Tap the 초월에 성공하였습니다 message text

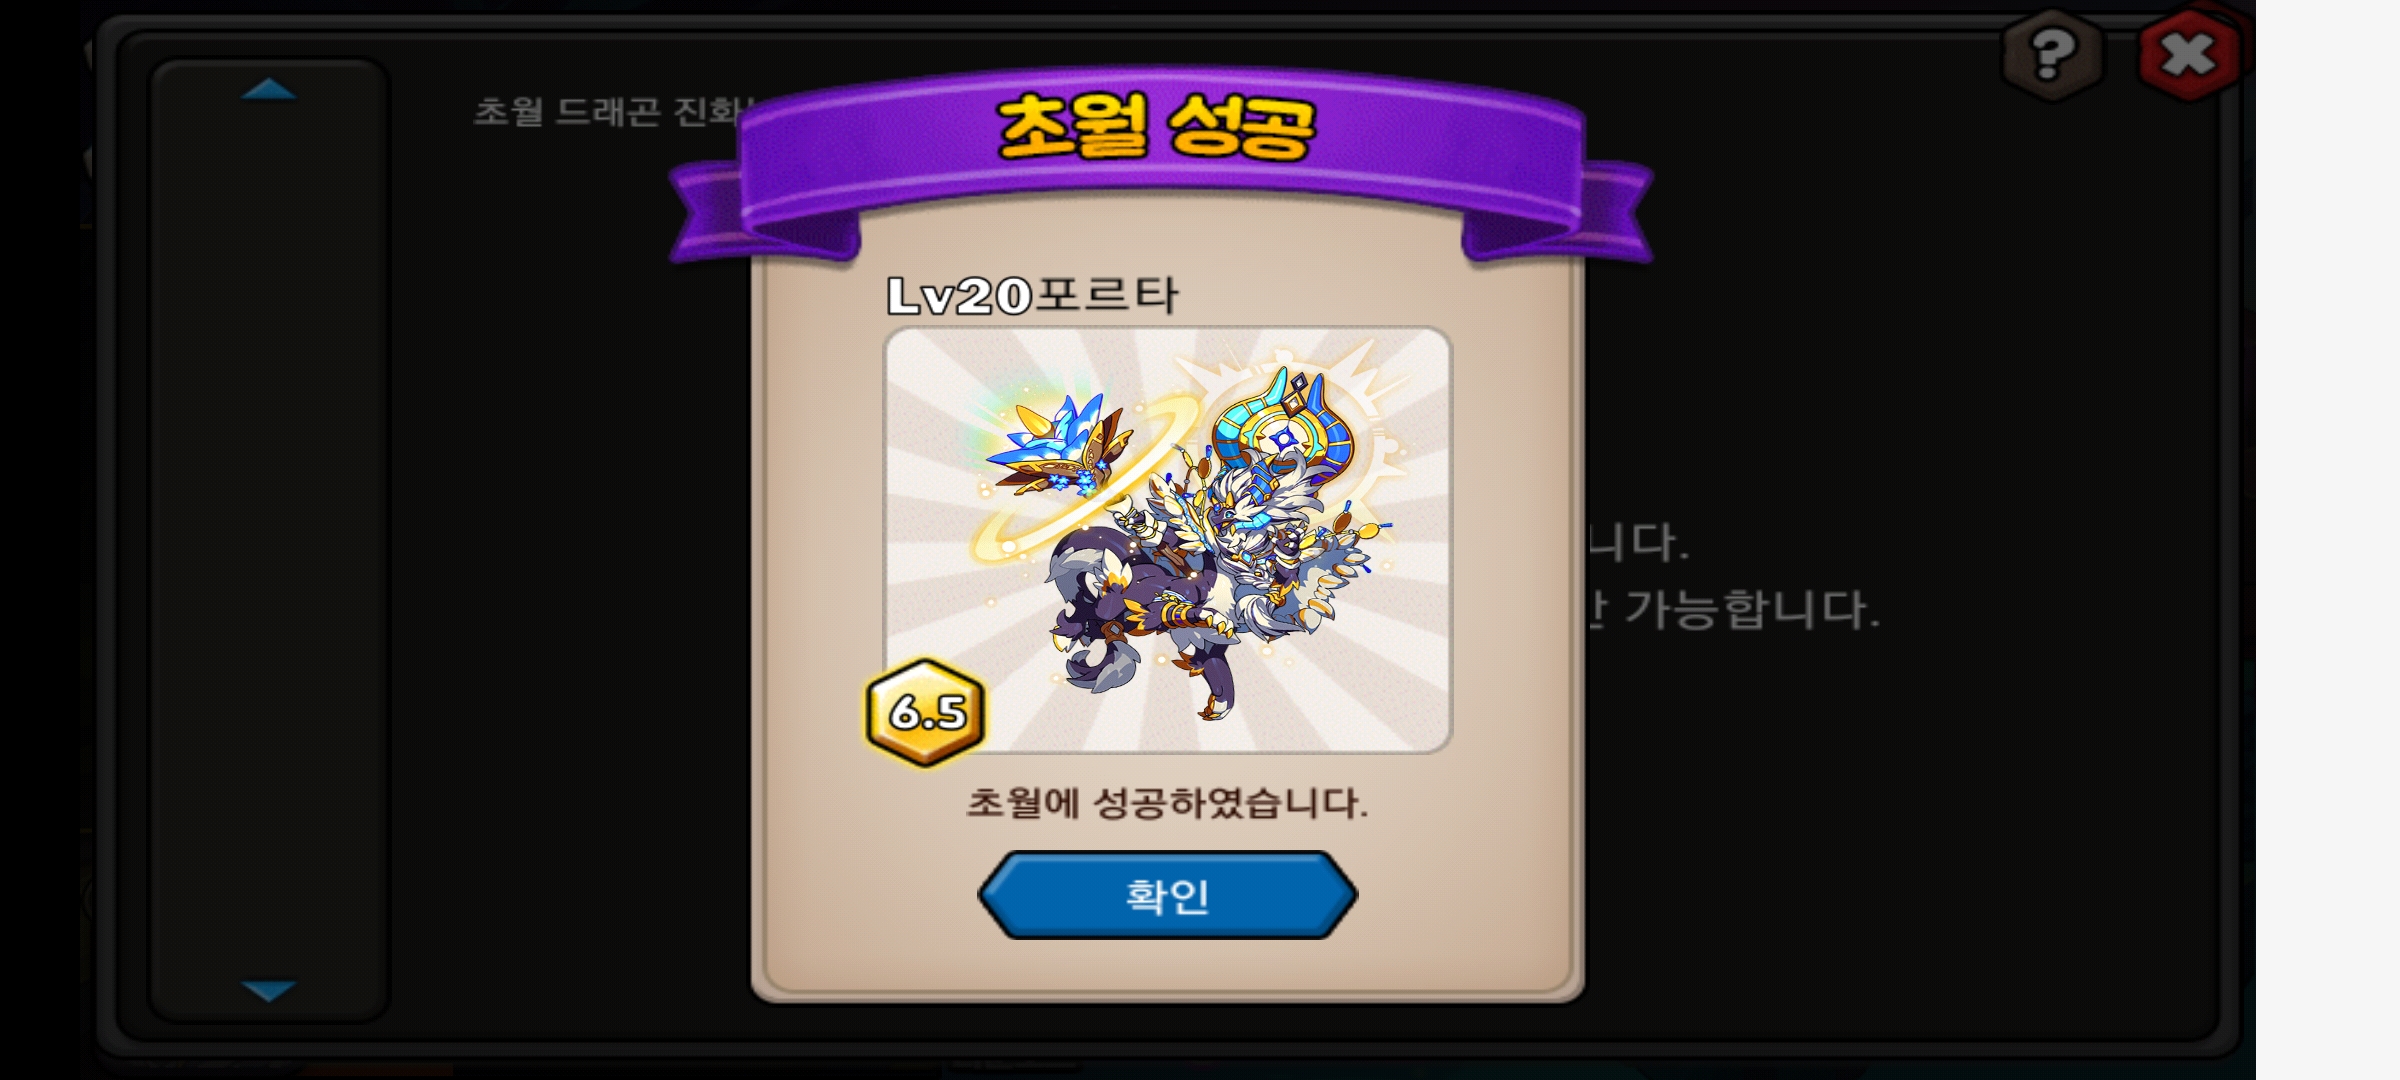[x=1167, y=803]
